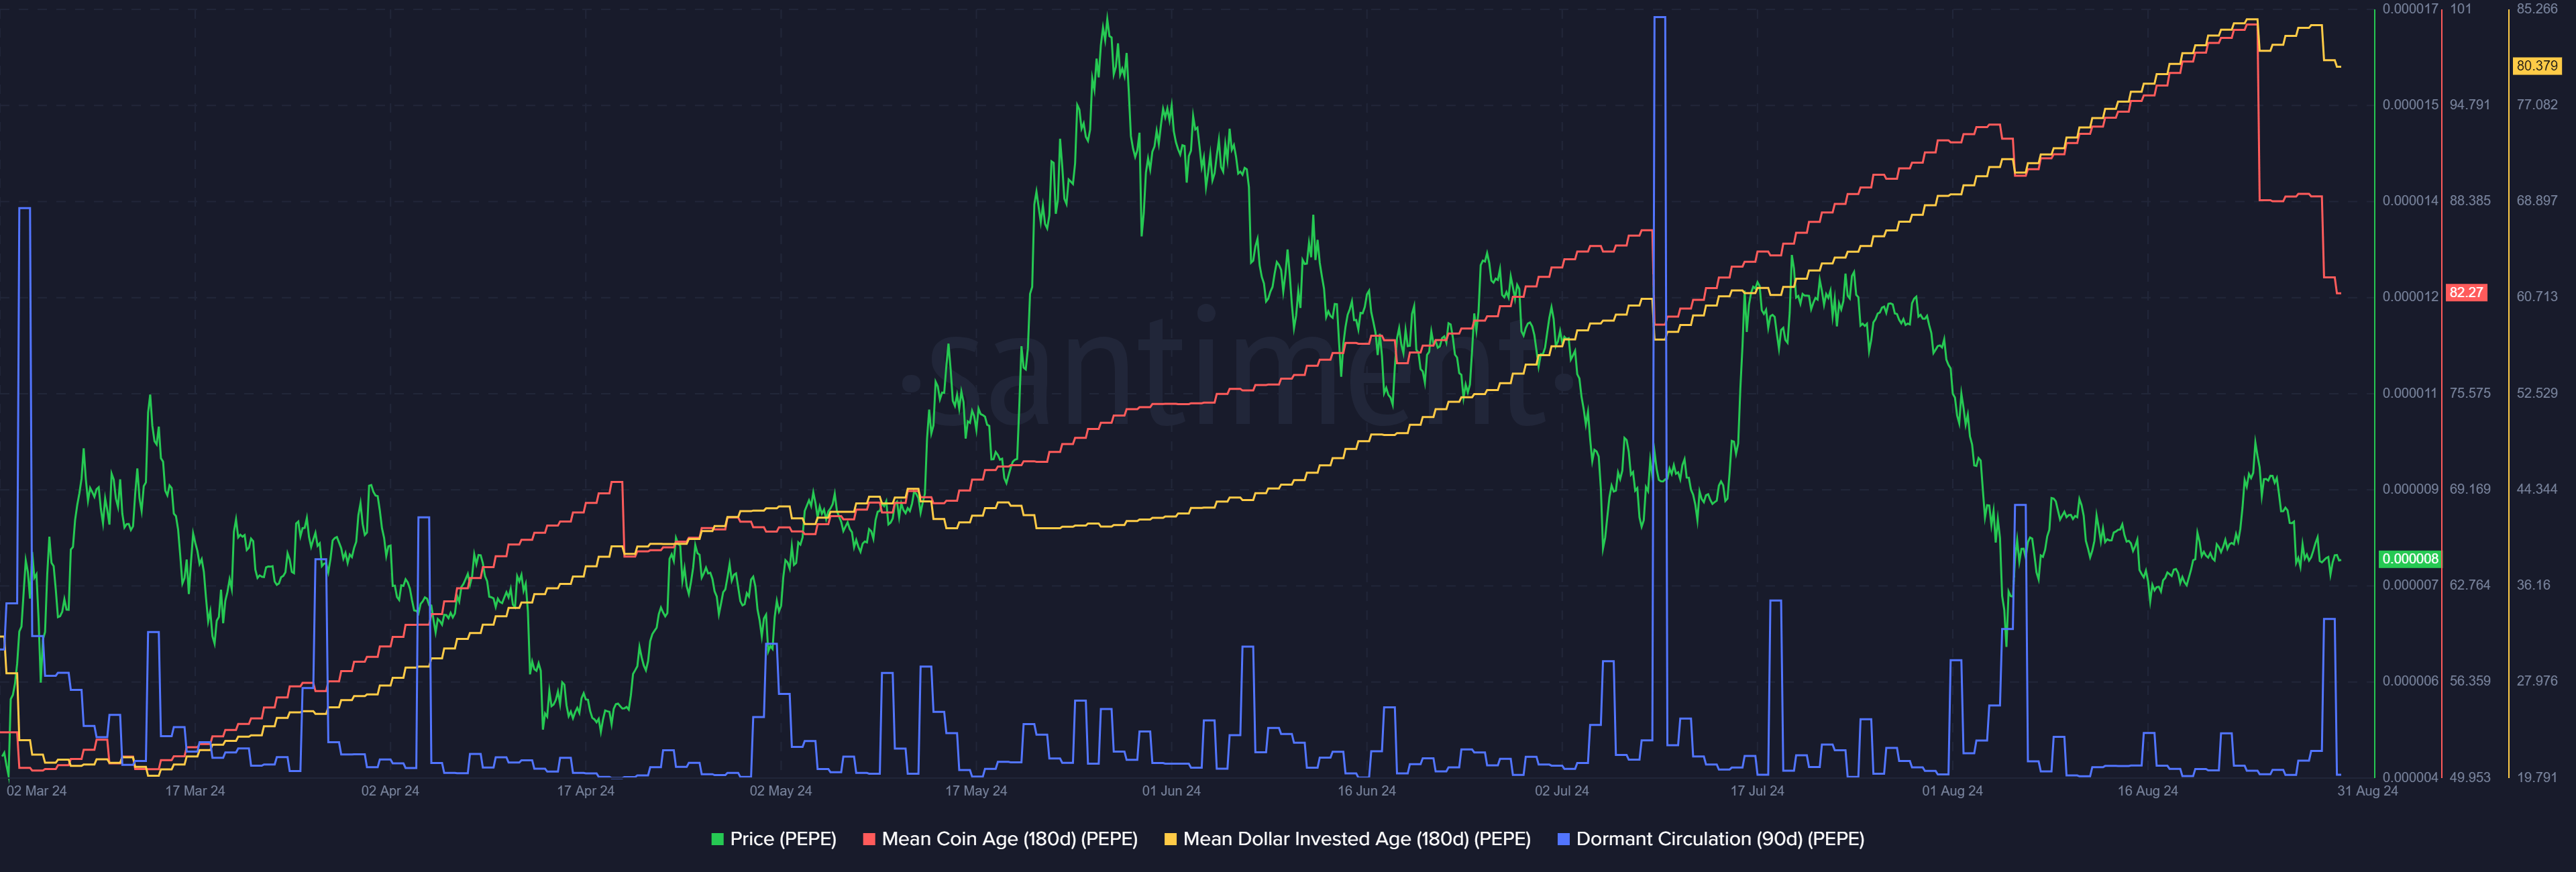
Task: Click the green 0.000008 price tag
Action: [2410, 559]
